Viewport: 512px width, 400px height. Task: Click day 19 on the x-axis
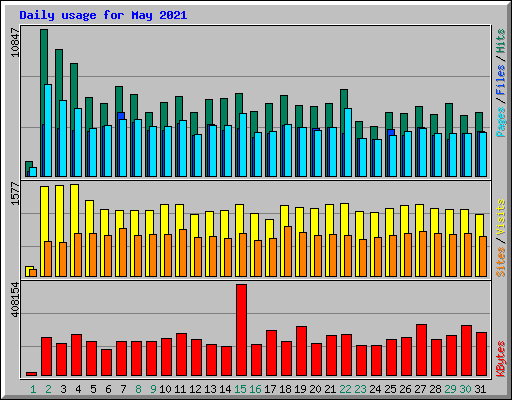coord(300,389)
